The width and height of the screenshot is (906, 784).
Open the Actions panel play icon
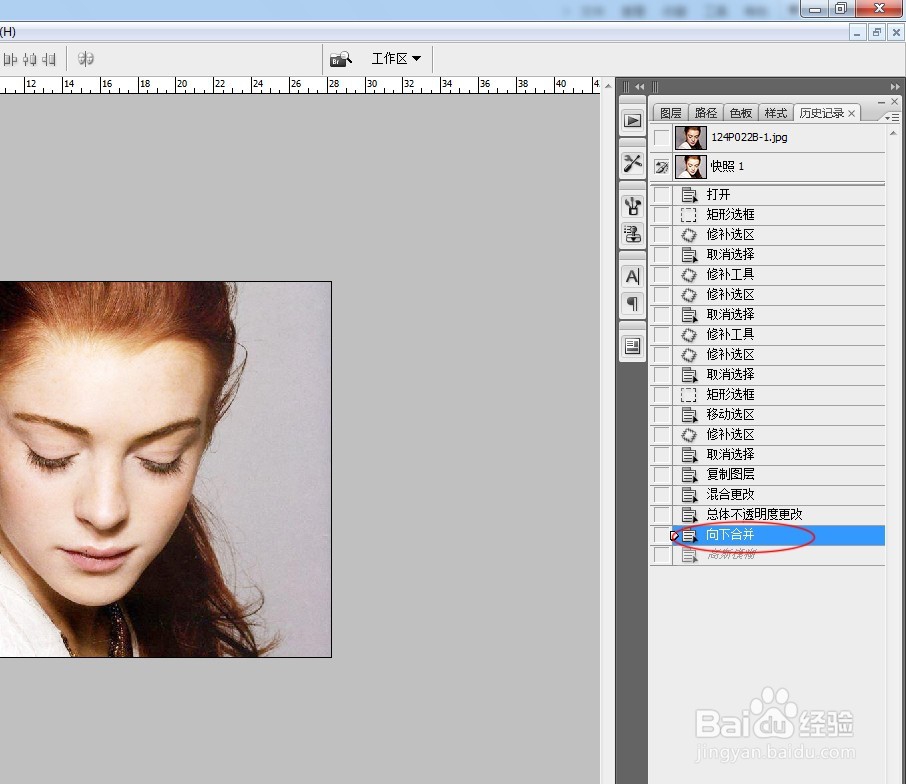pos(632,120)
